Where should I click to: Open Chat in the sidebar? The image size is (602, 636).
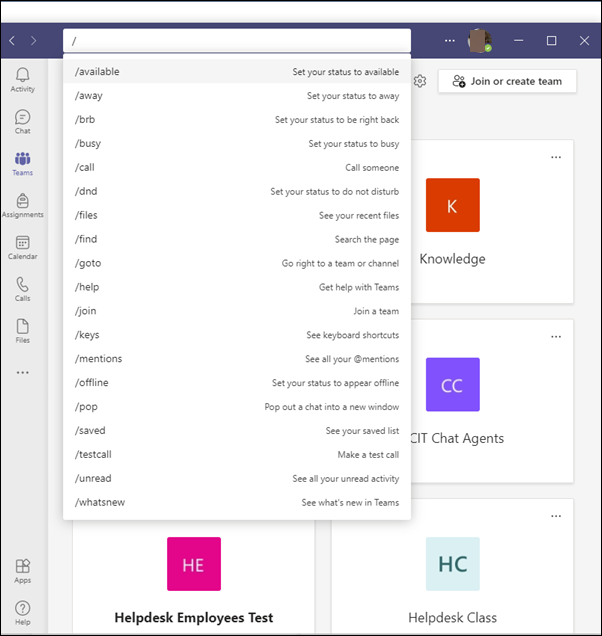pyautogui.click(x=23, y=122)
